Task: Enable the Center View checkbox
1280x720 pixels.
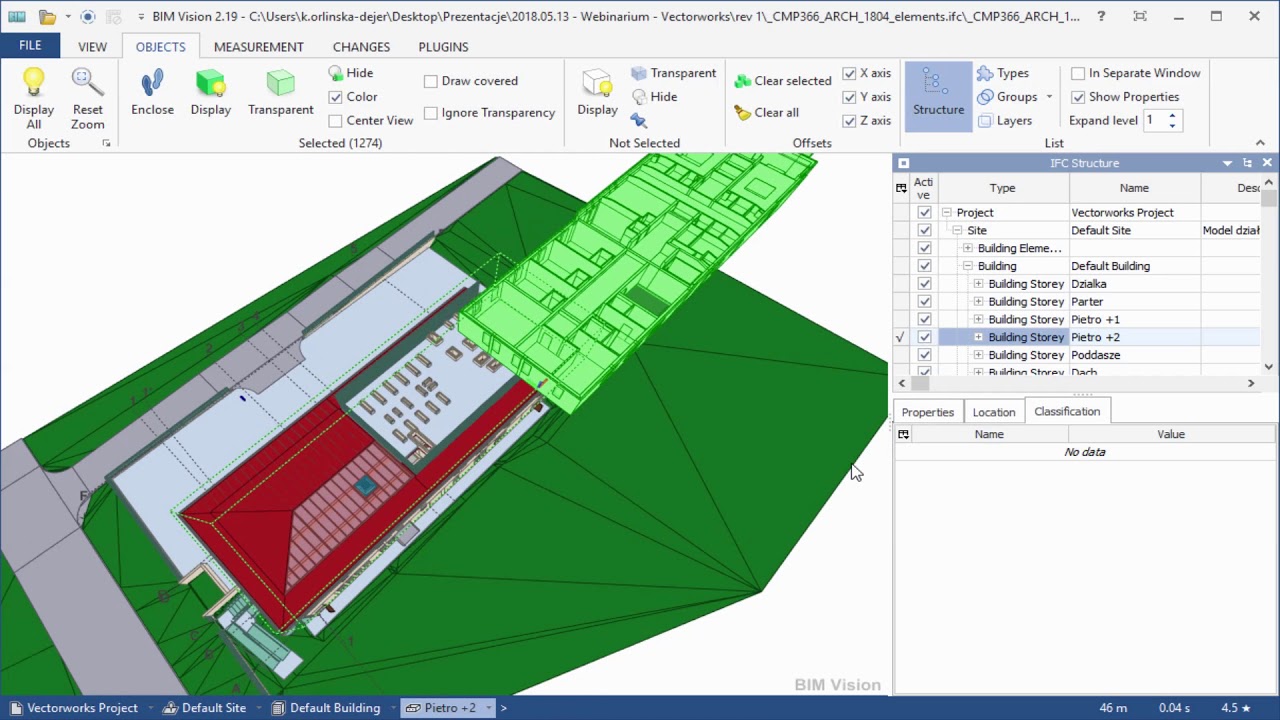Action: pyautogui.click(x=336, y=121)
